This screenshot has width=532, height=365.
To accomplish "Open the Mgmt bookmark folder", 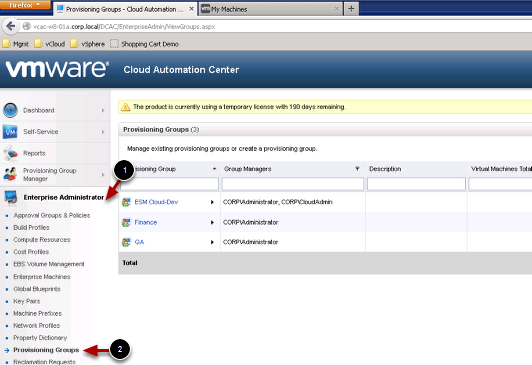I will [x=16, y=44].
